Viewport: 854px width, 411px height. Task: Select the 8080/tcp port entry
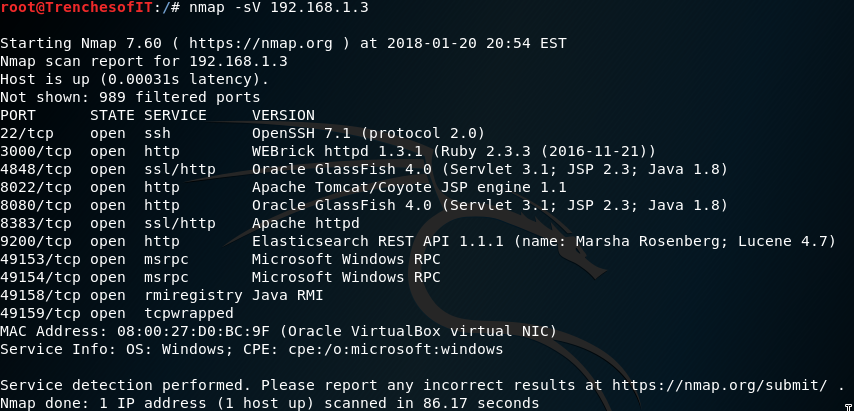(x=35, y=205)
